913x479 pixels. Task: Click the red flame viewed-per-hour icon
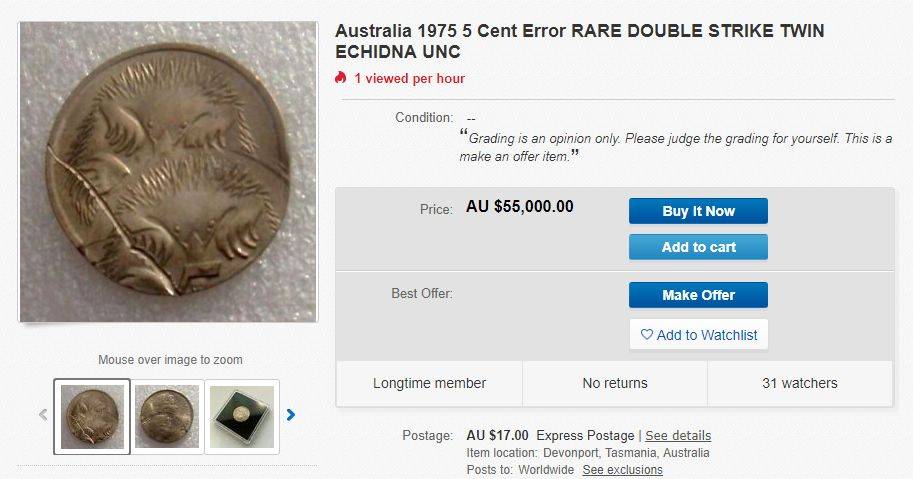click(x=341, y=77)
